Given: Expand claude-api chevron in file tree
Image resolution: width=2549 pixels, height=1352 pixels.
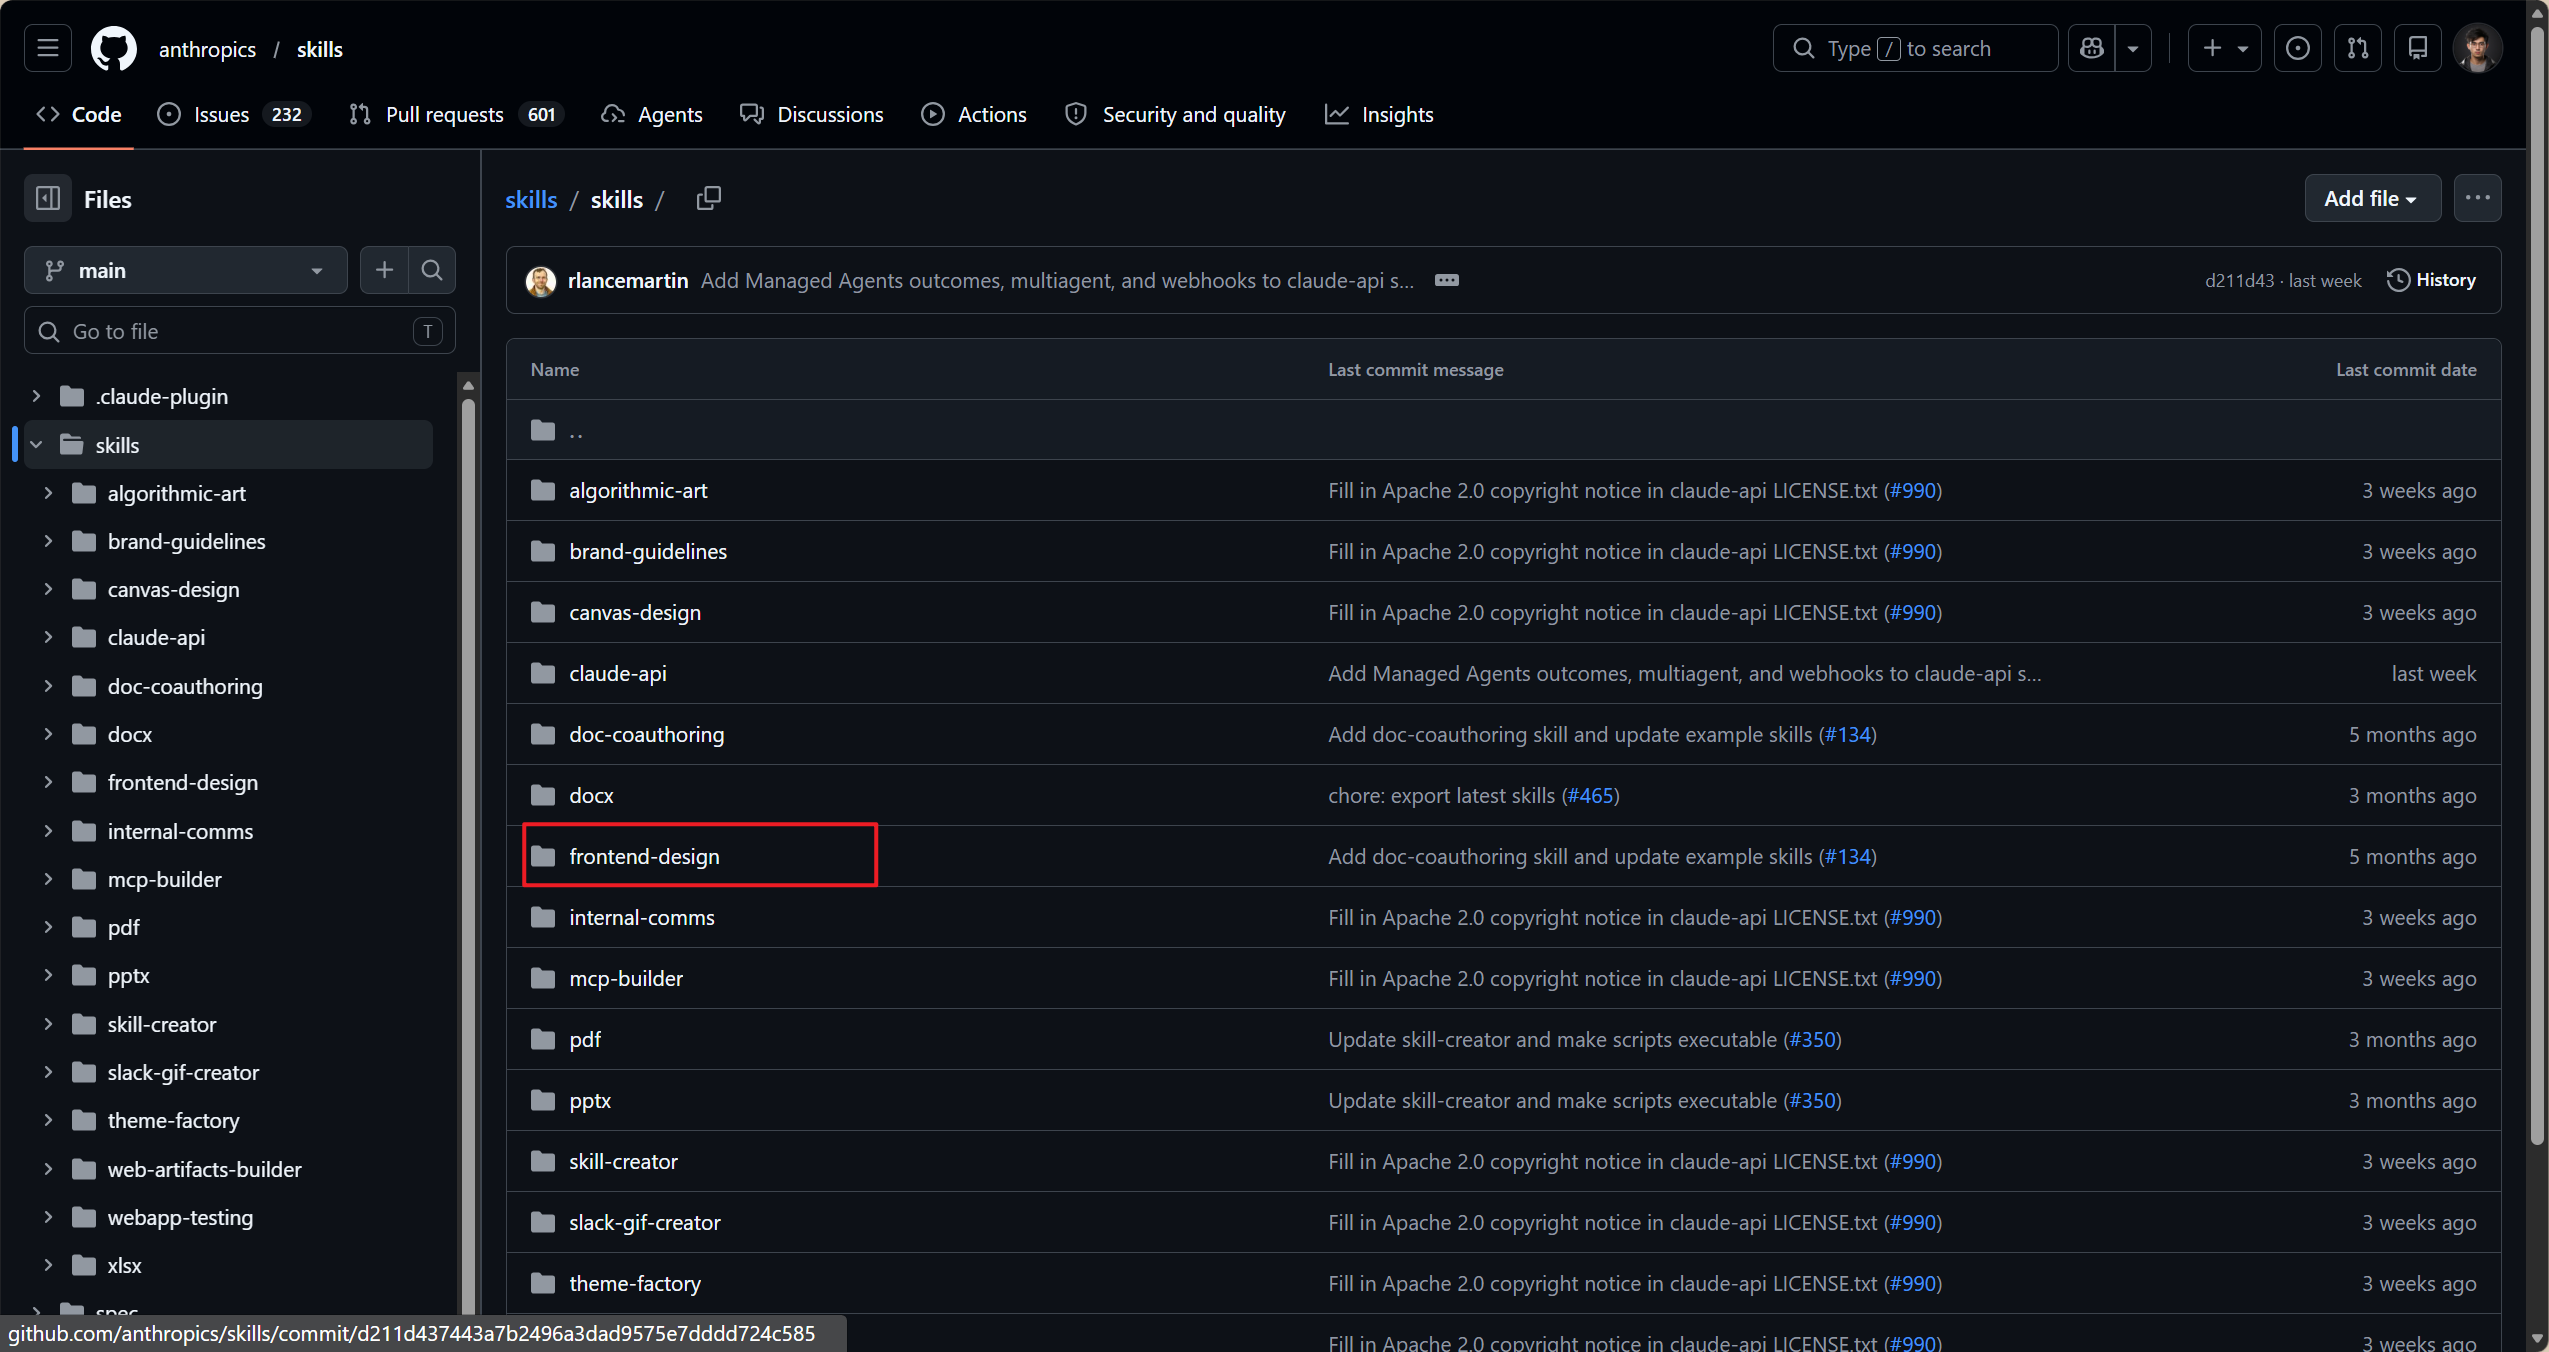Looking at the screenshot, I should [48, 637].
